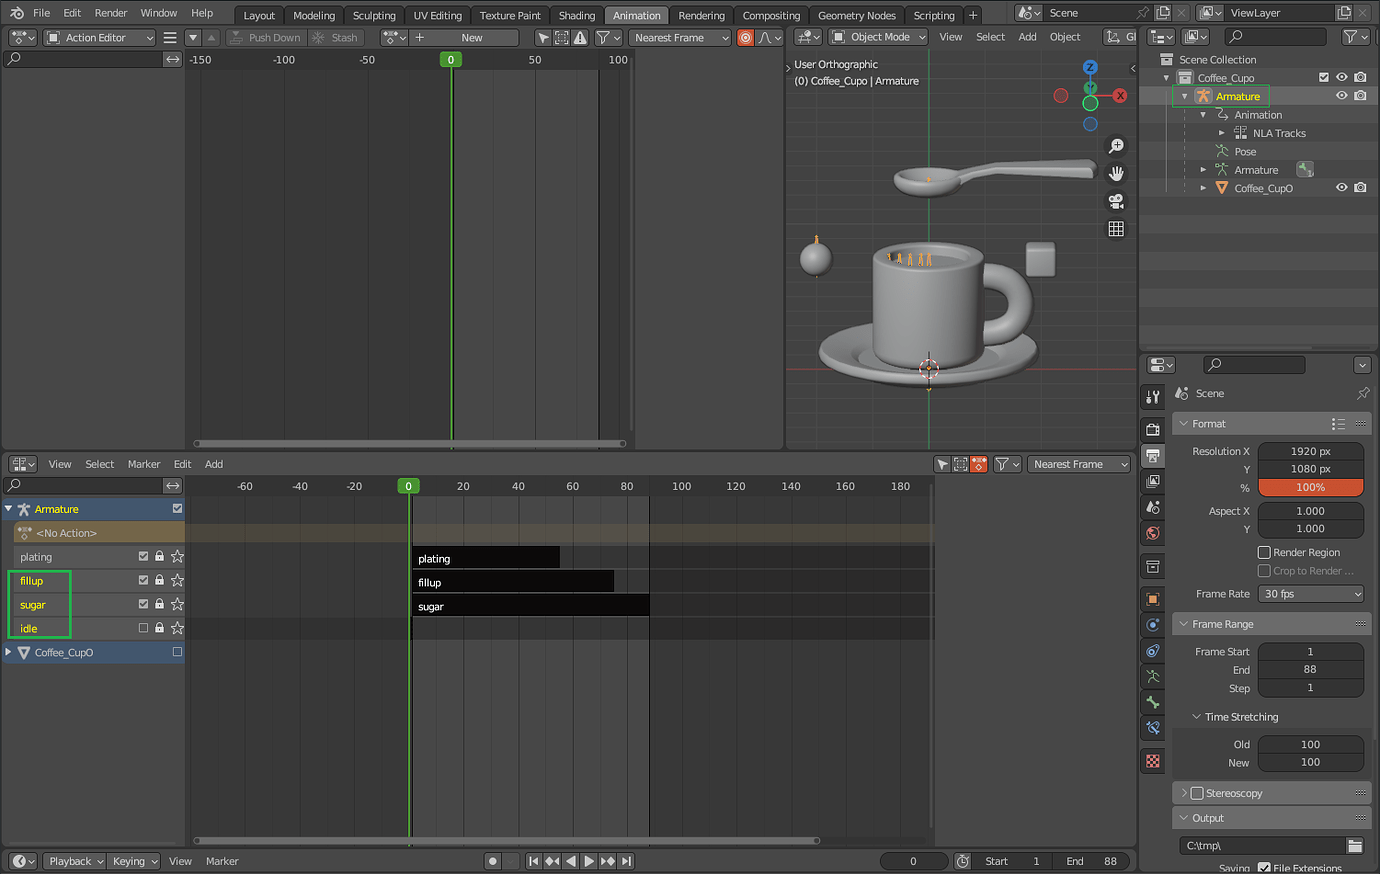Open the World Properties tab
Screen dimensions: 1380x874
pyautogui.click(x=1152, y=533)
